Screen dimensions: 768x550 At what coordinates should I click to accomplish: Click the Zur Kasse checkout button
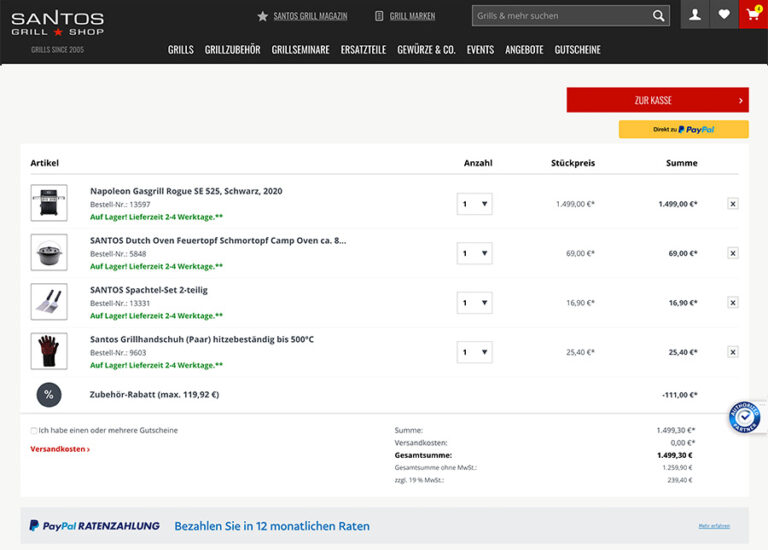(657, 100)
